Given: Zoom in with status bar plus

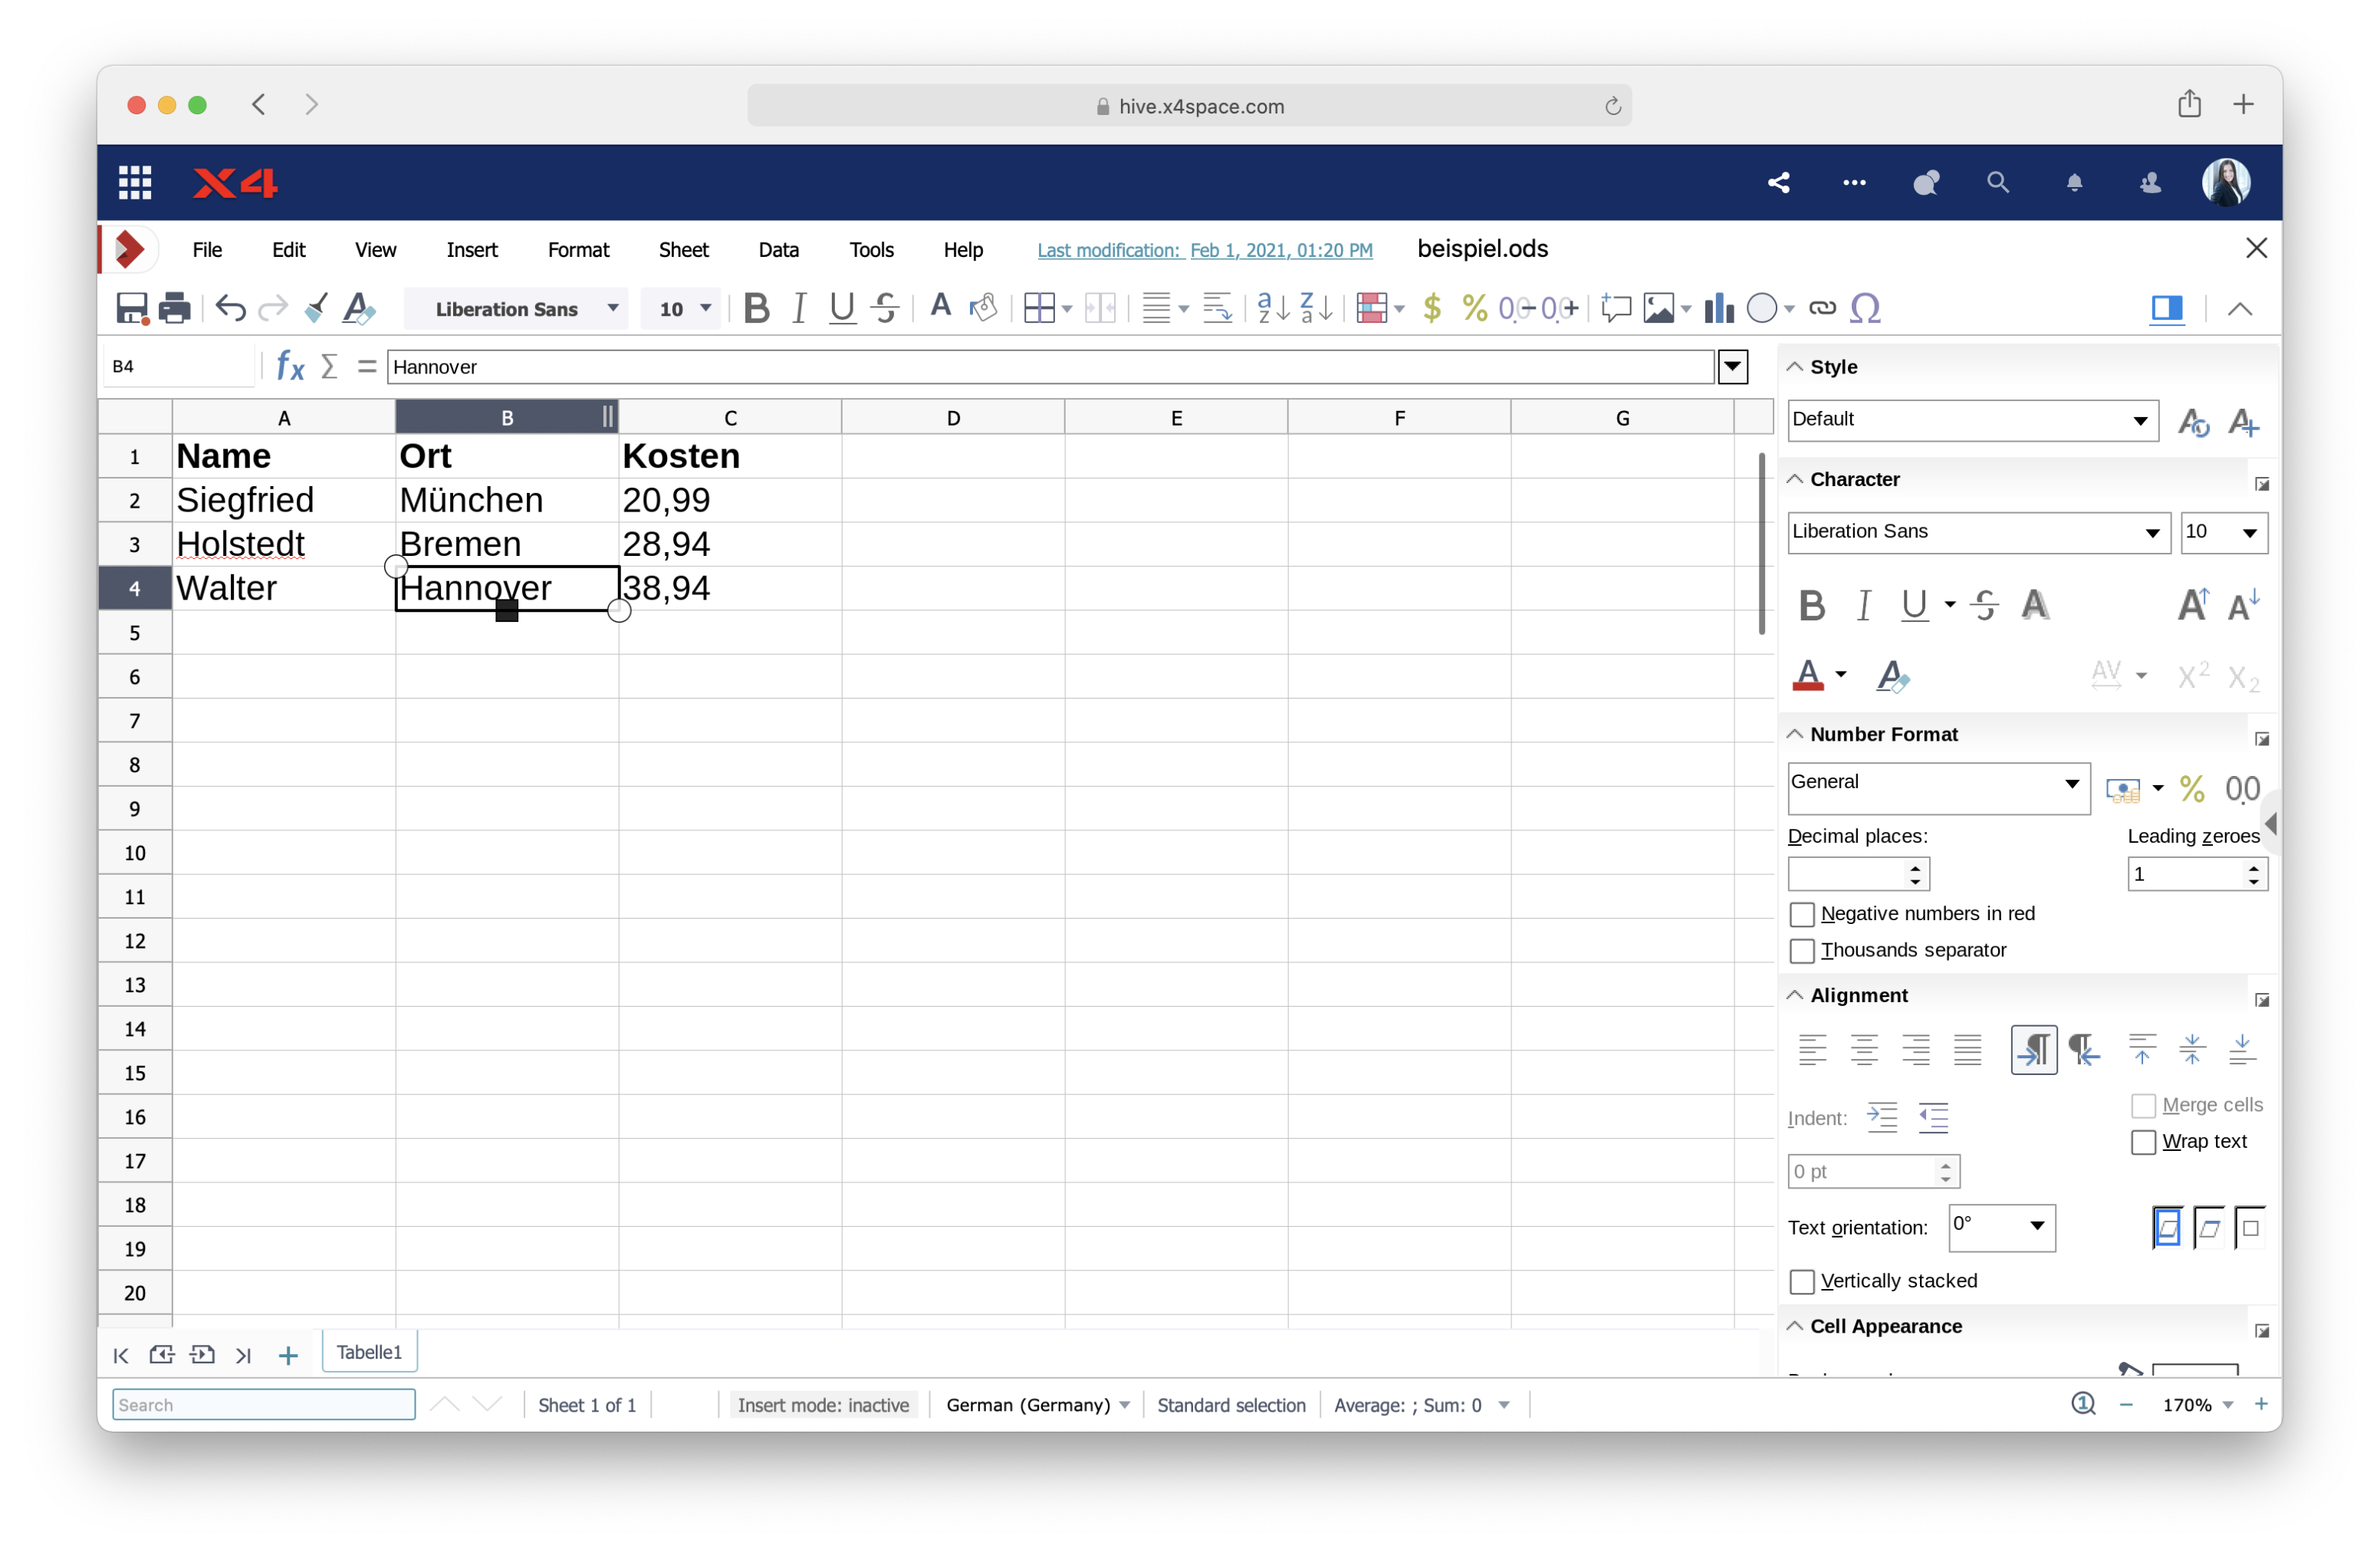Looking at the screenshot, I should [x=2260, y=1404].
